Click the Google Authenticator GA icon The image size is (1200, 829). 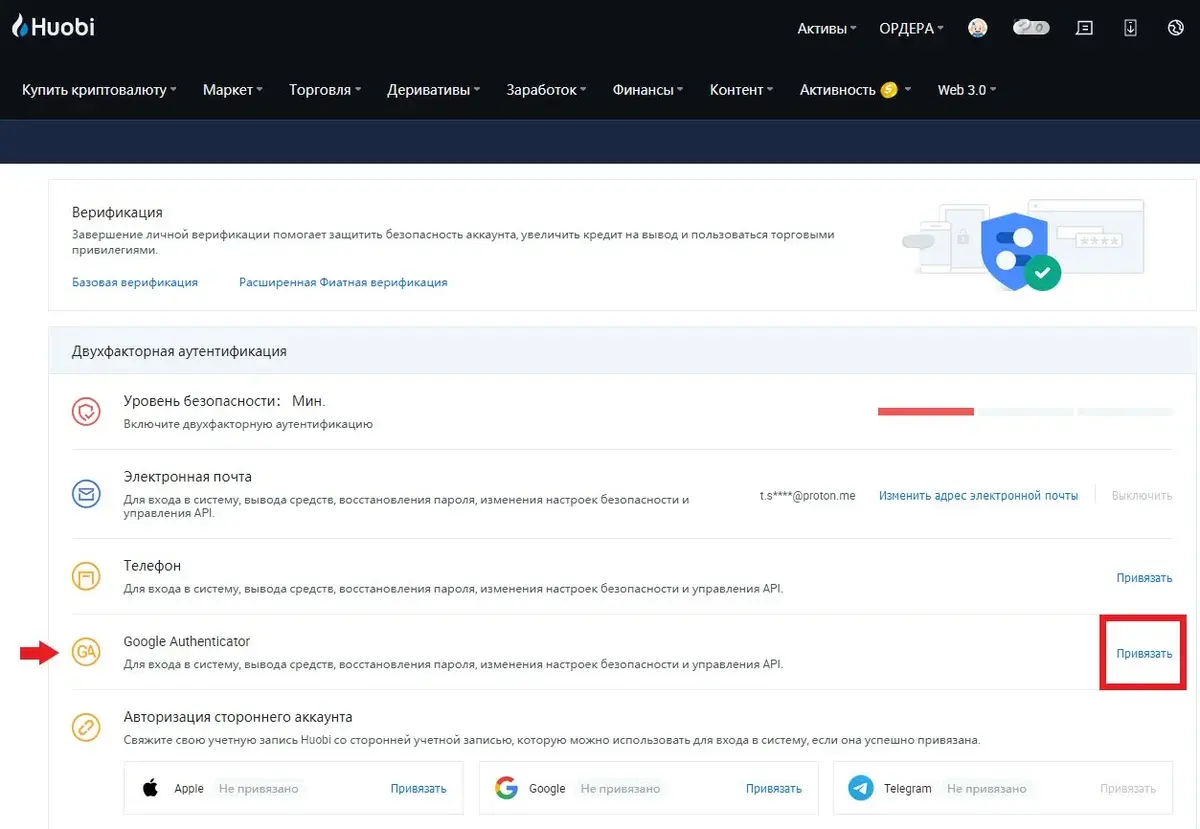pos(87,652)
